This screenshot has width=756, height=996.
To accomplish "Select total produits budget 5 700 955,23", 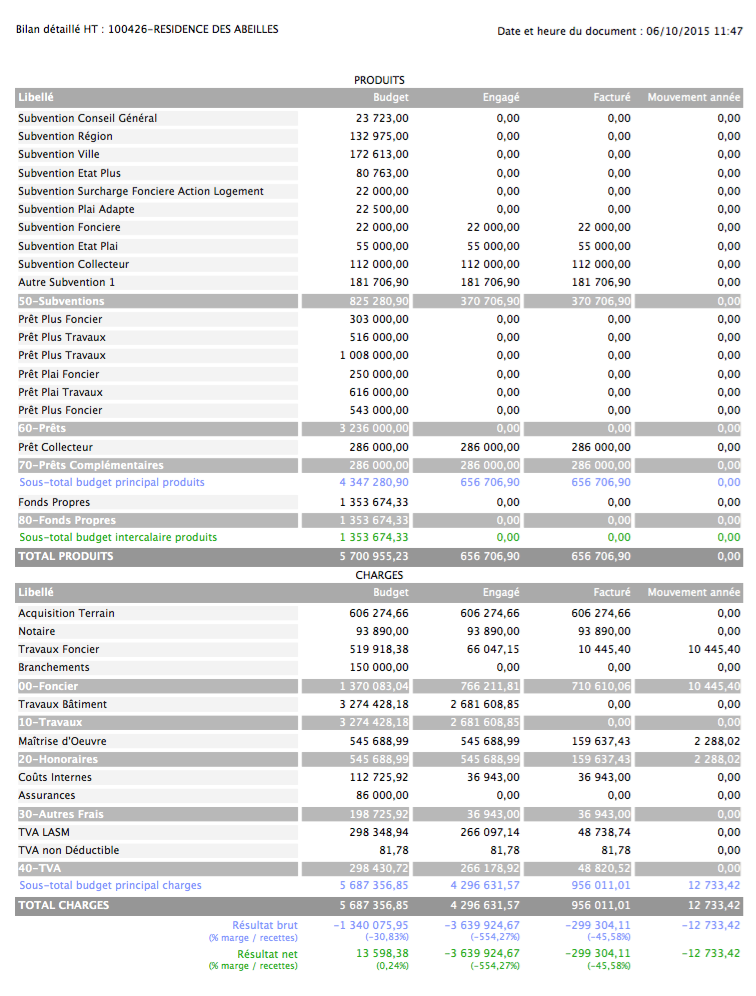I will (x=374, y=556).
